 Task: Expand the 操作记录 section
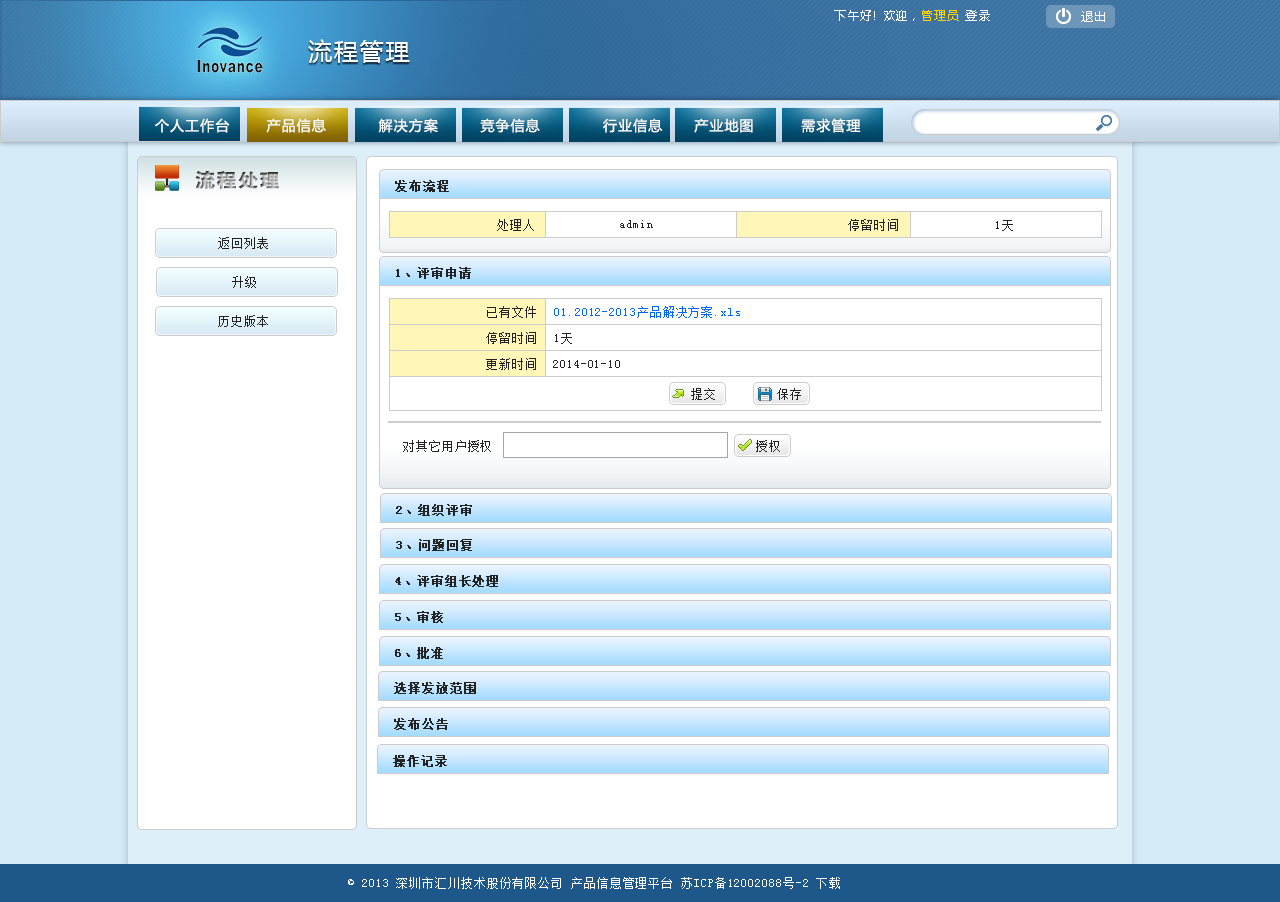(x=743, y=760)
